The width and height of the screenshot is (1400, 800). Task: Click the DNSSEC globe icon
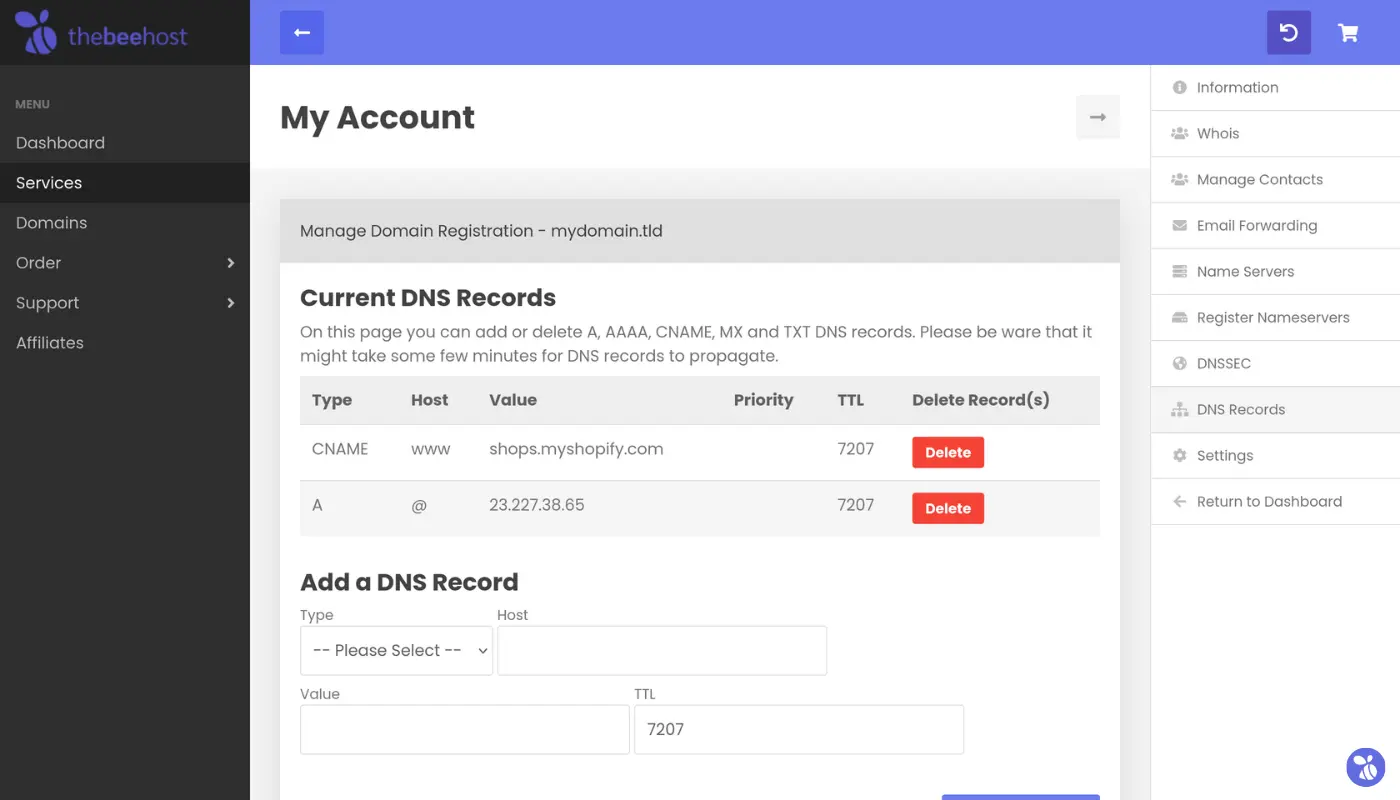coord(1179,364)
